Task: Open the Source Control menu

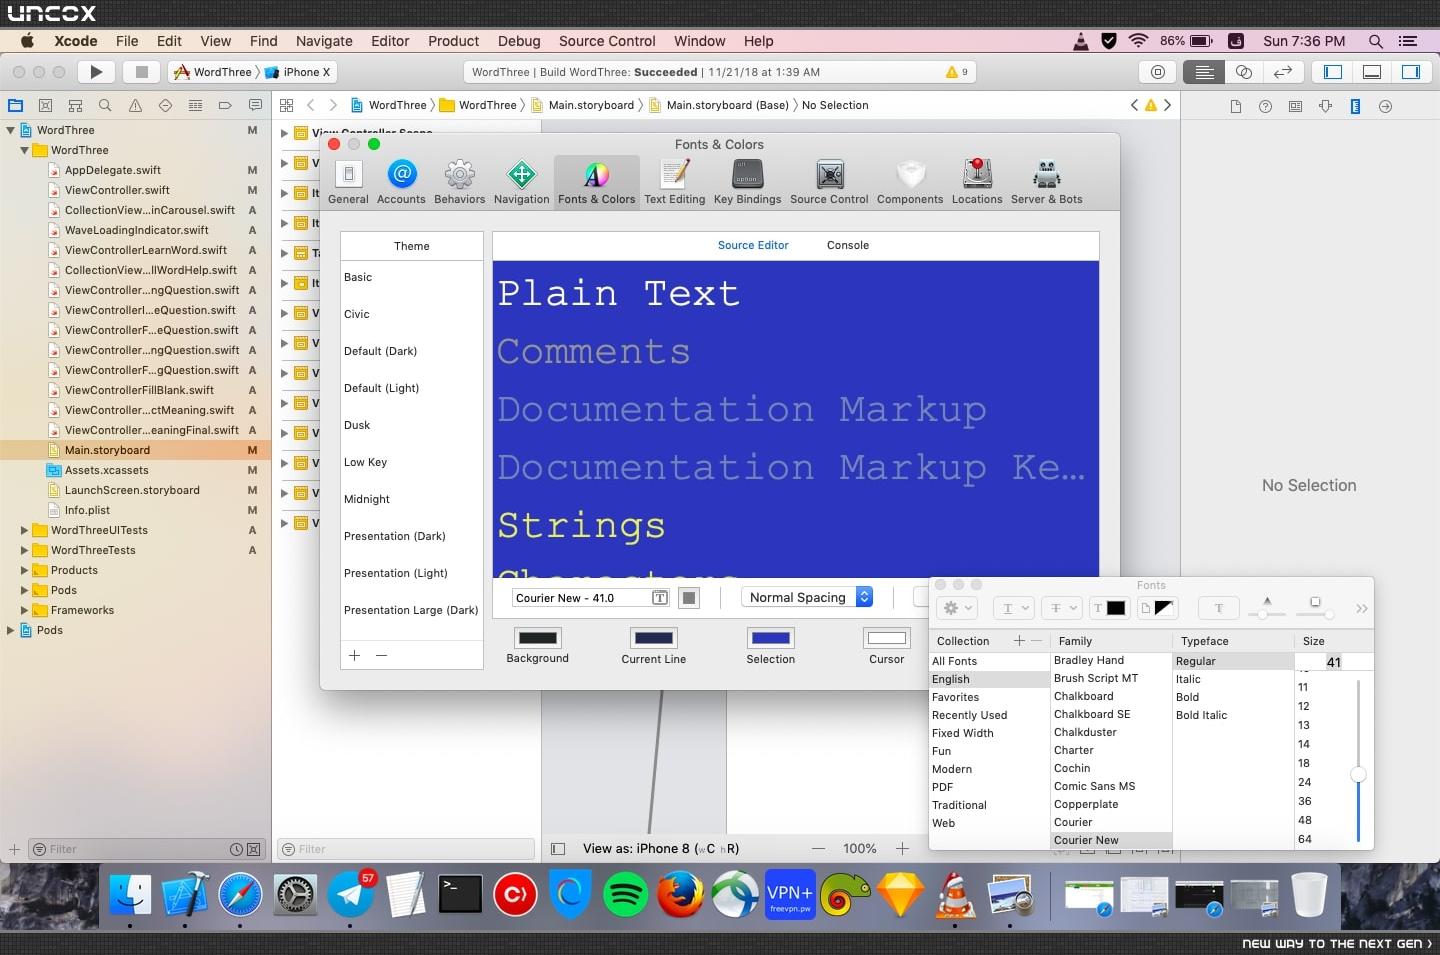Action: coord(607,41)
